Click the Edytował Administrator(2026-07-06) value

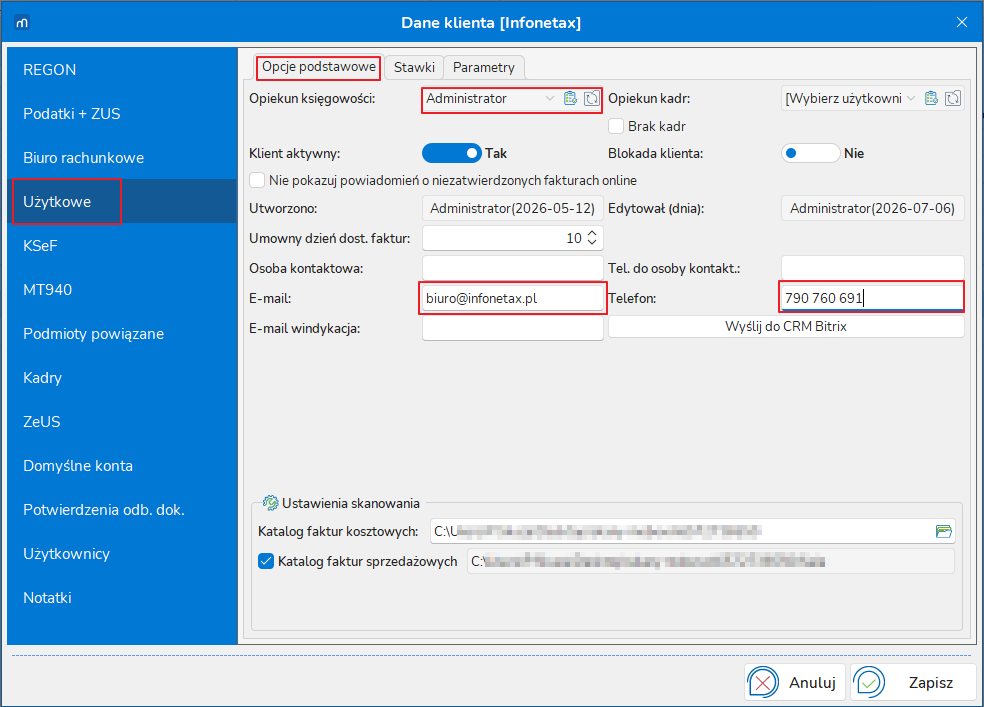[872, 208]
